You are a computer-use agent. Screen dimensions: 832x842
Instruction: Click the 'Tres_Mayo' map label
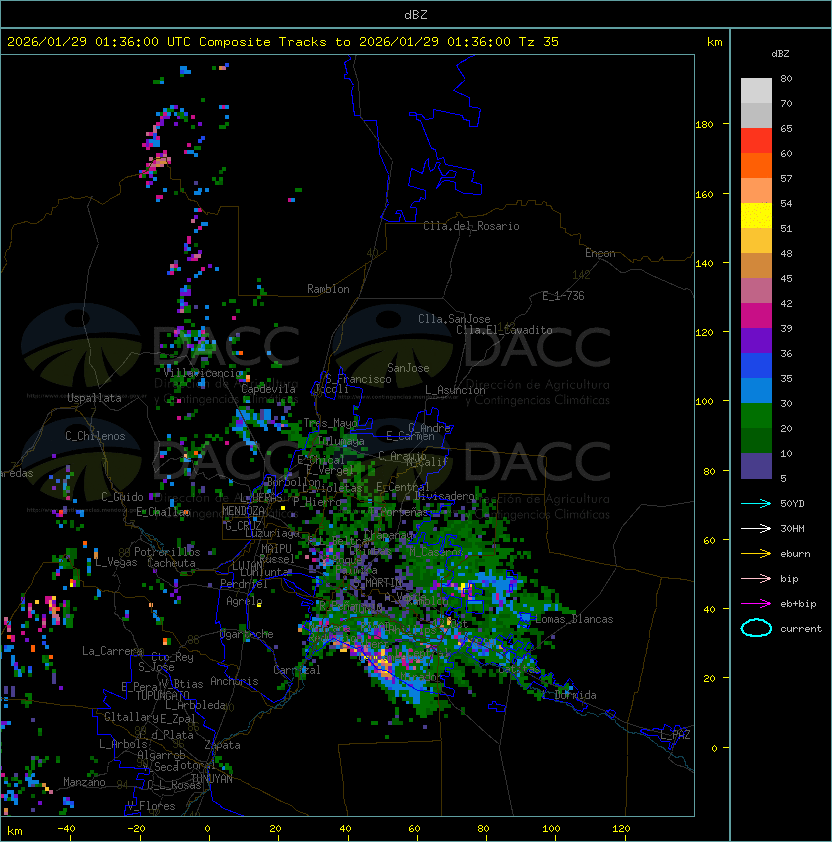coord(330,423)
